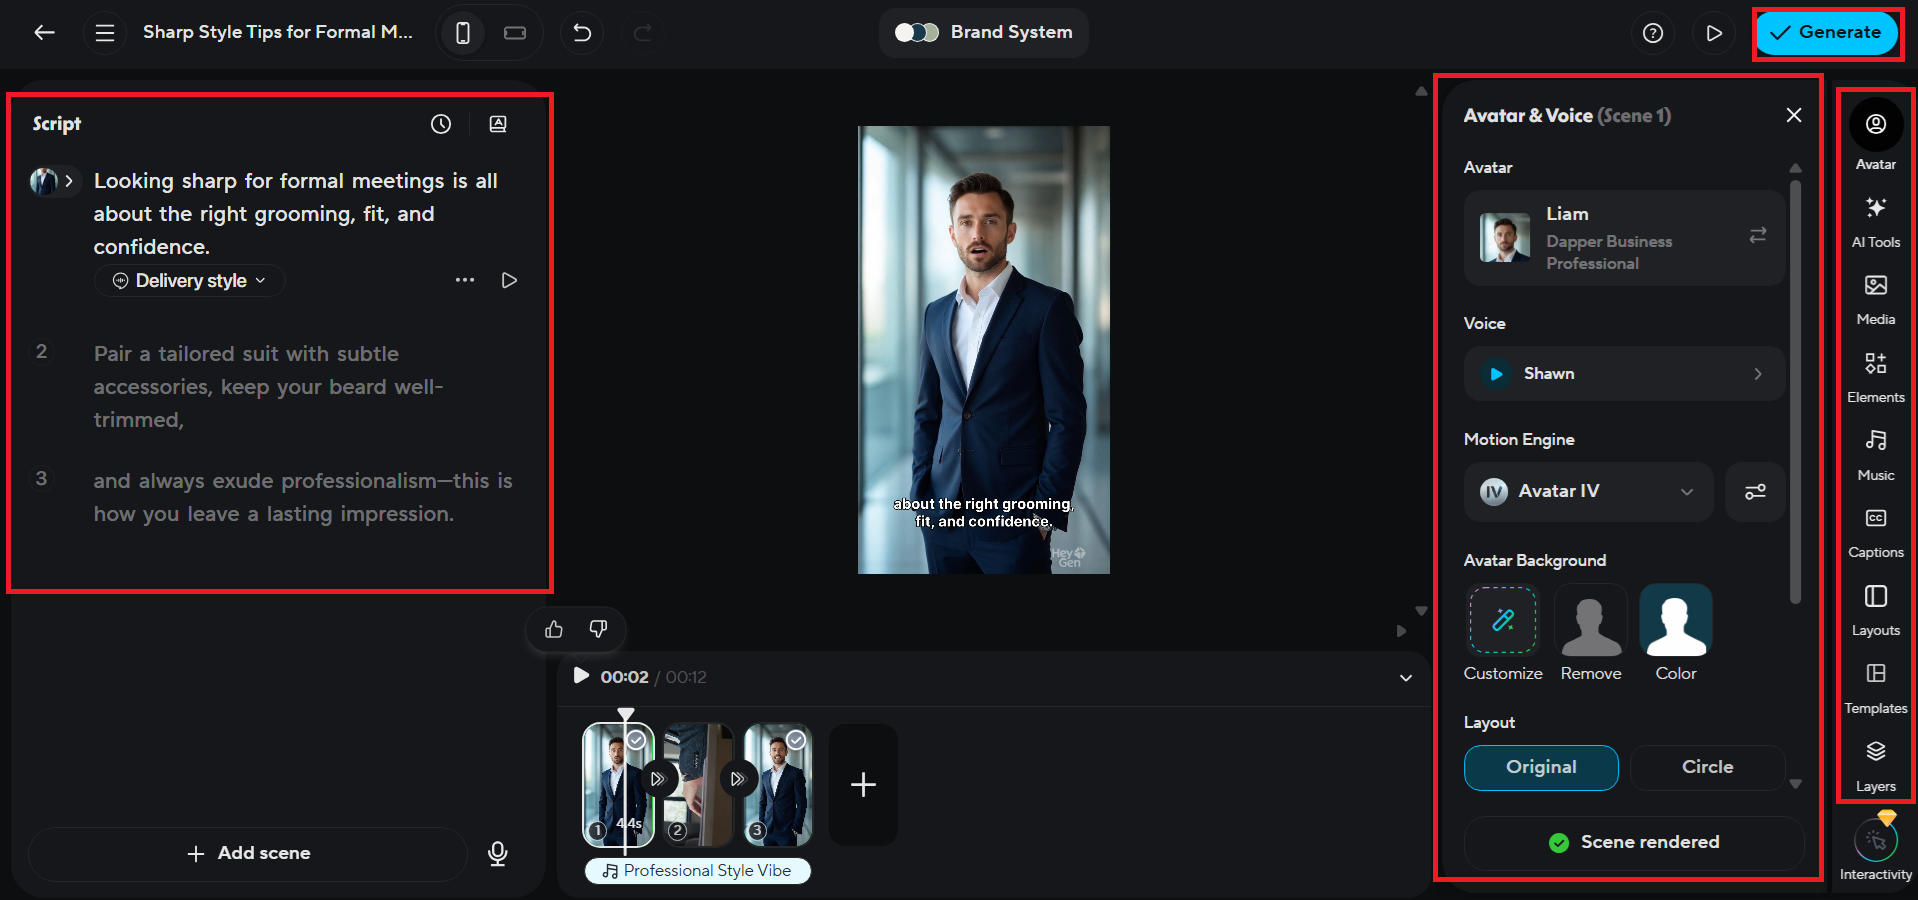Play the timeline from 00:02
Image resolution: width=1918 pixels, height=900 pixels.
pos(581,676)
